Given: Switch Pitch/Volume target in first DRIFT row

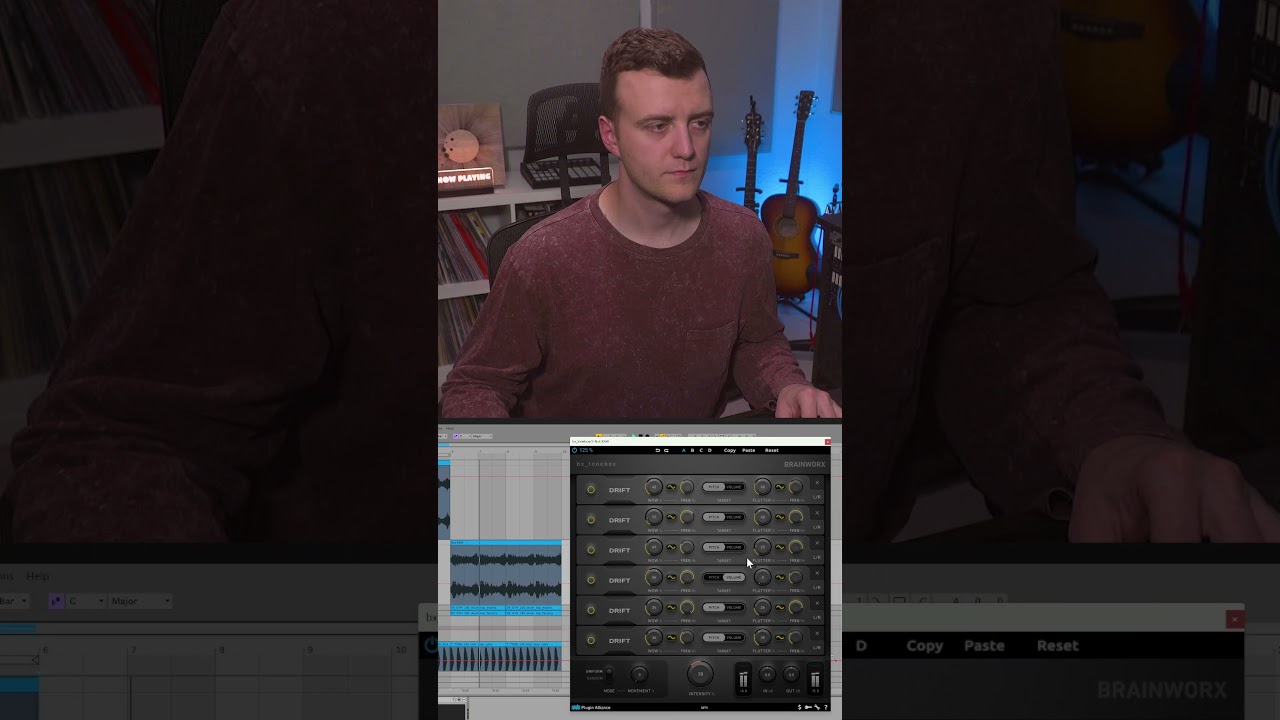Looking at the screenshot, I should (x=724, y=487).
